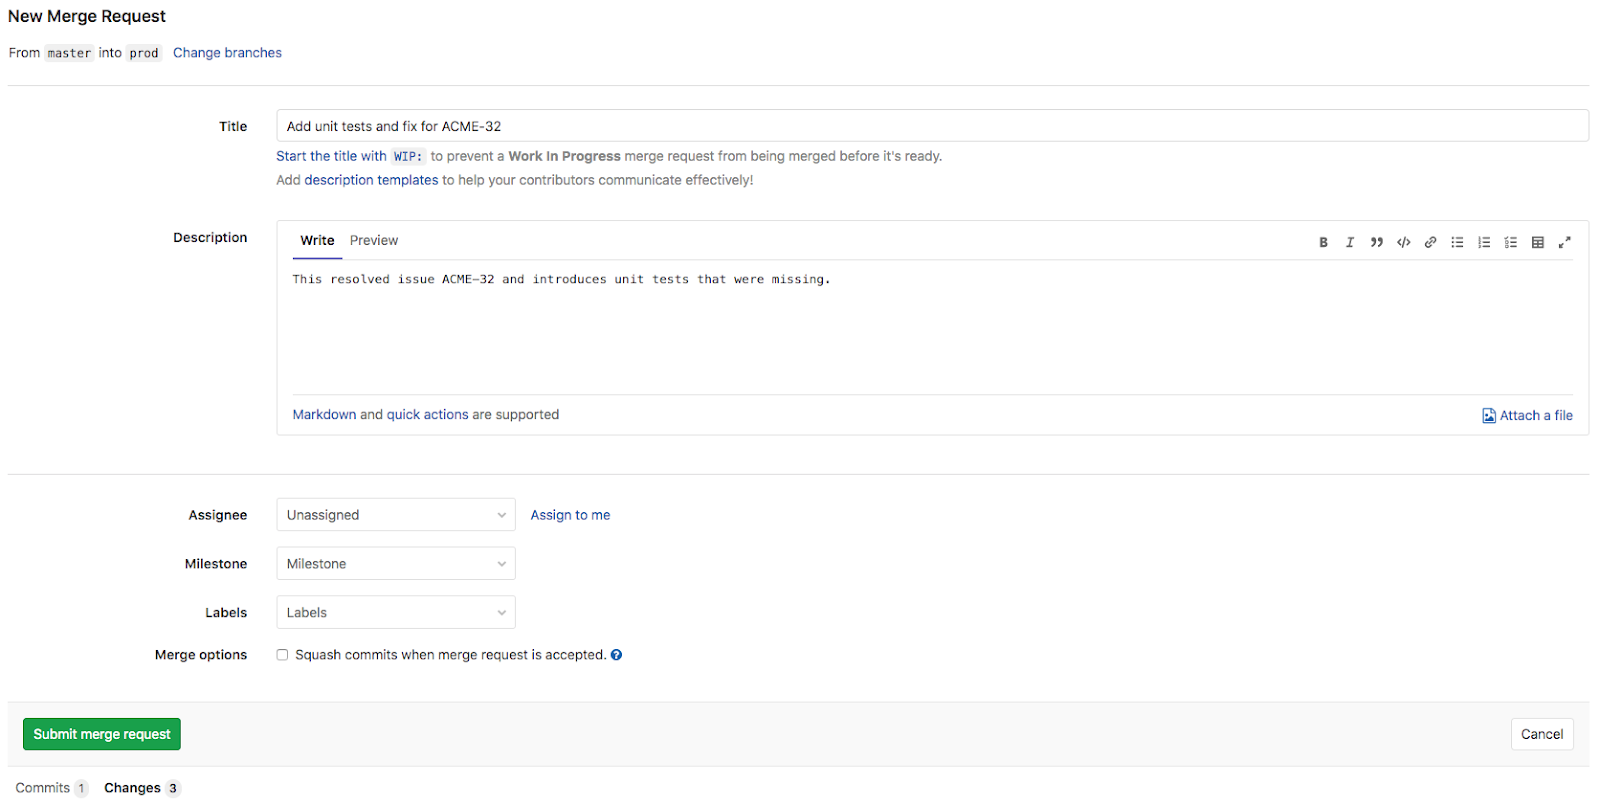Add a bullet list icon

click(x=1458, y=242)
